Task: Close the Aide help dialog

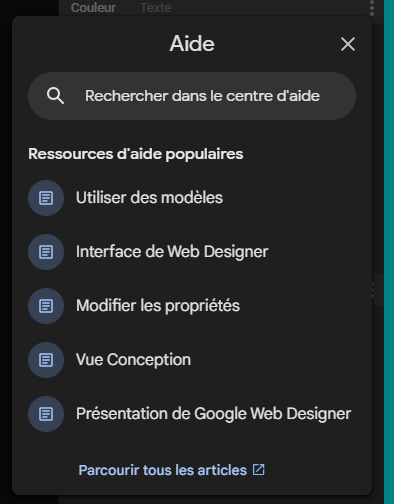Action: click(x=348, y=44)
